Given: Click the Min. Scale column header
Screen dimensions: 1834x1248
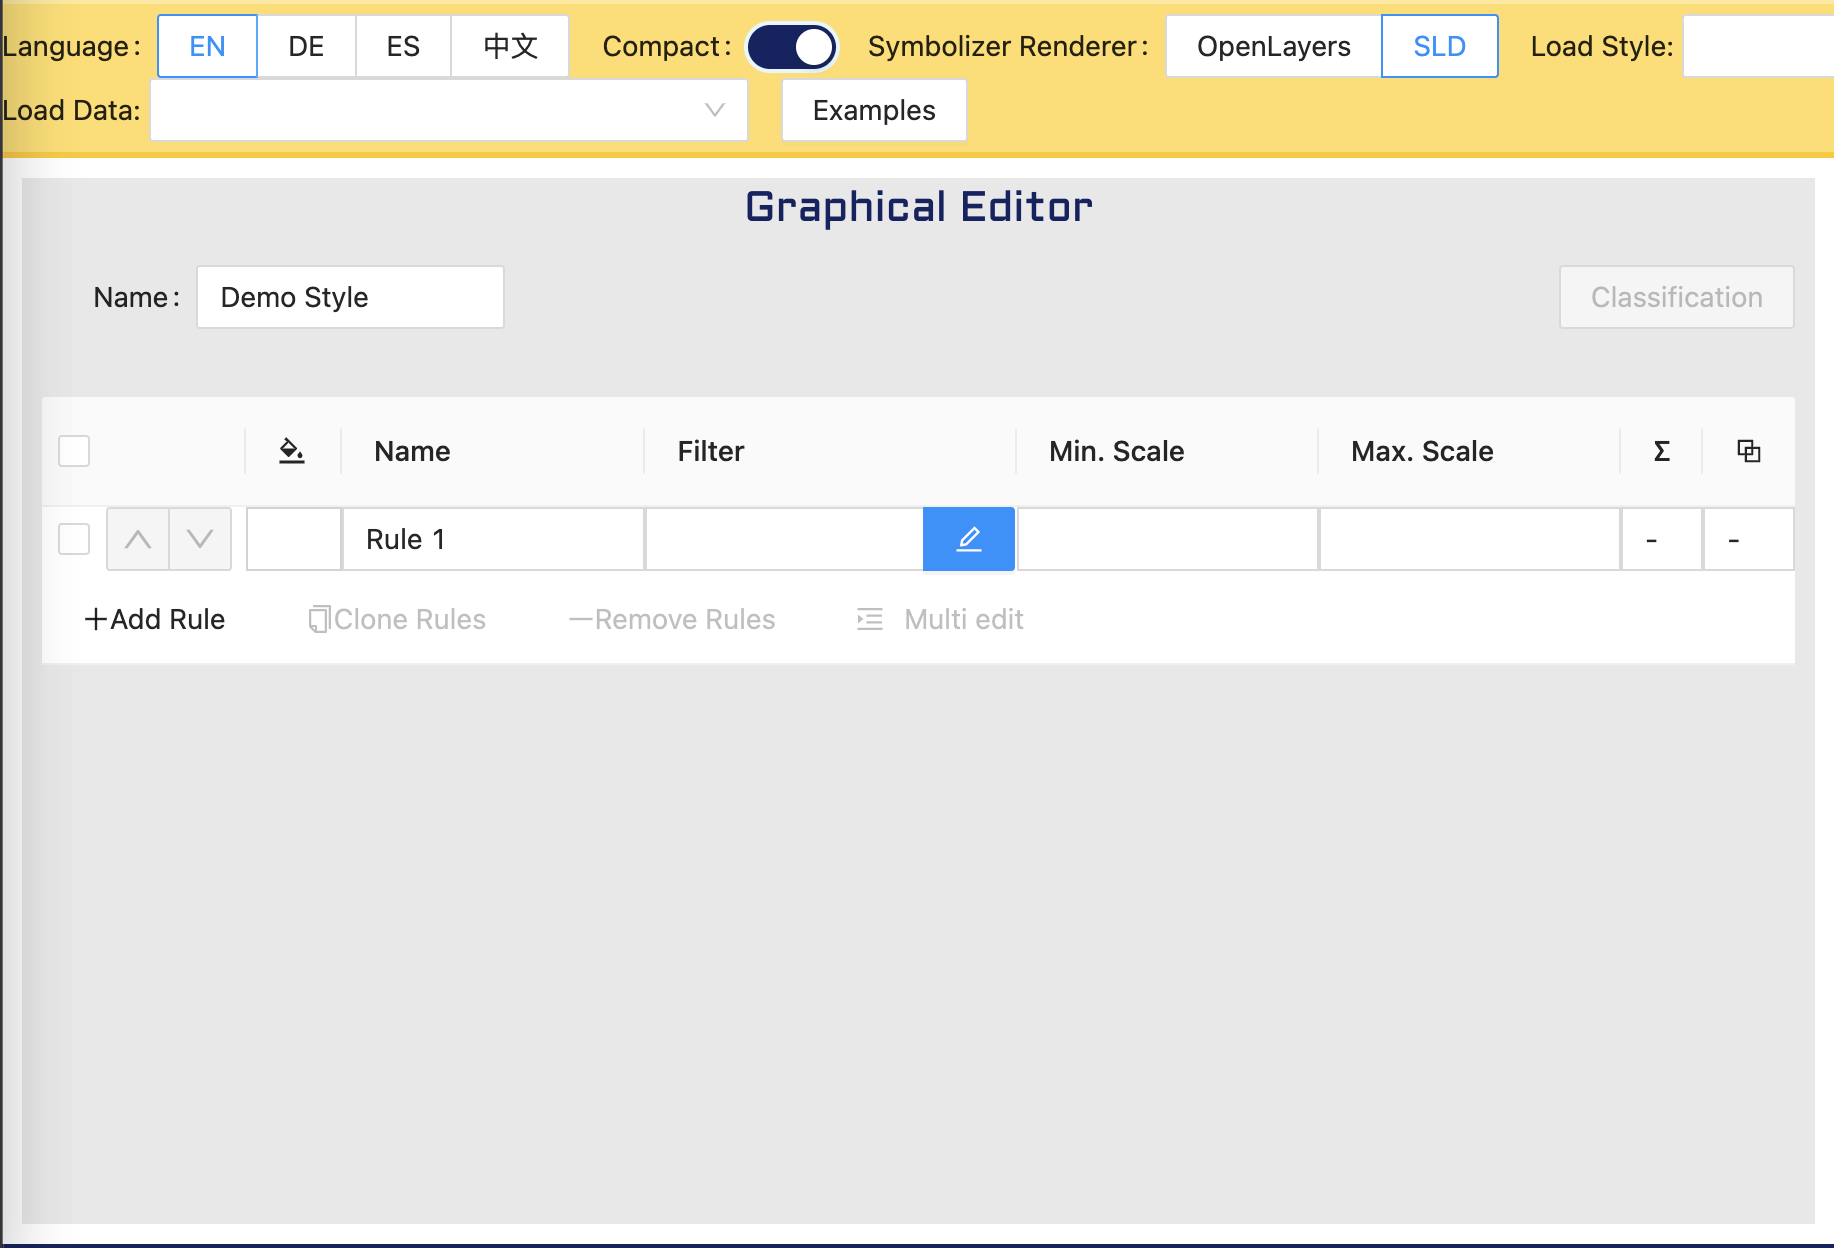Looking at the screenshot, I should [x=1116, y=451].
